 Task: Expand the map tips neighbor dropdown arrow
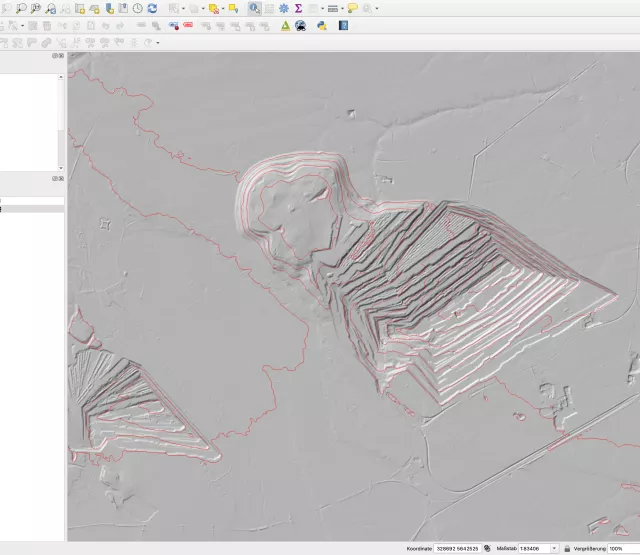376,8
